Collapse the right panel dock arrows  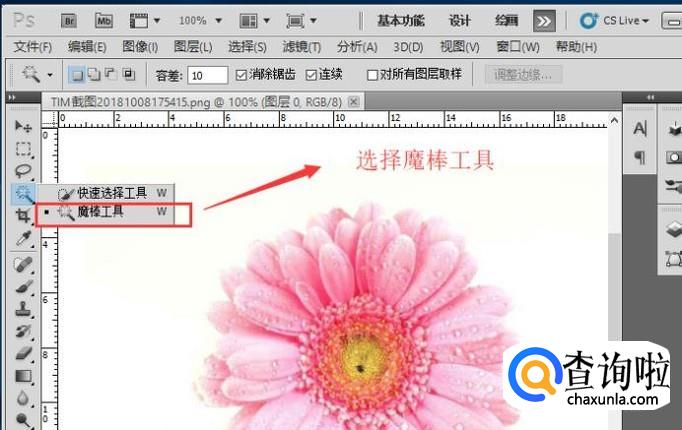pos(651,97)
